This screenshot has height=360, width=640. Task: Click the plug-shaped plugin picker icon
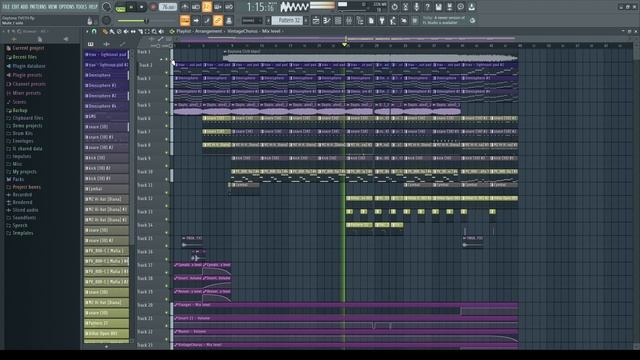(x=382, y=20)
